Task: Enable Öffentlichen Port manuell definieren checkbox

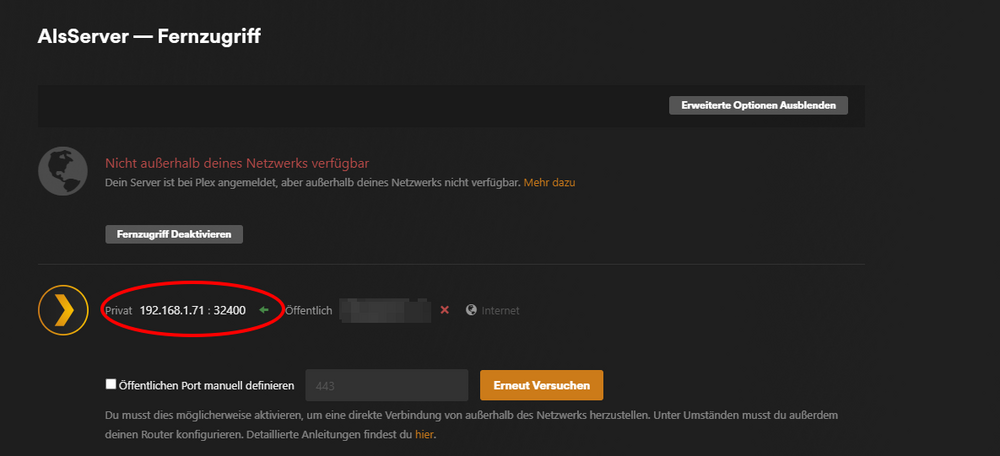Action: tap(111, 384)
